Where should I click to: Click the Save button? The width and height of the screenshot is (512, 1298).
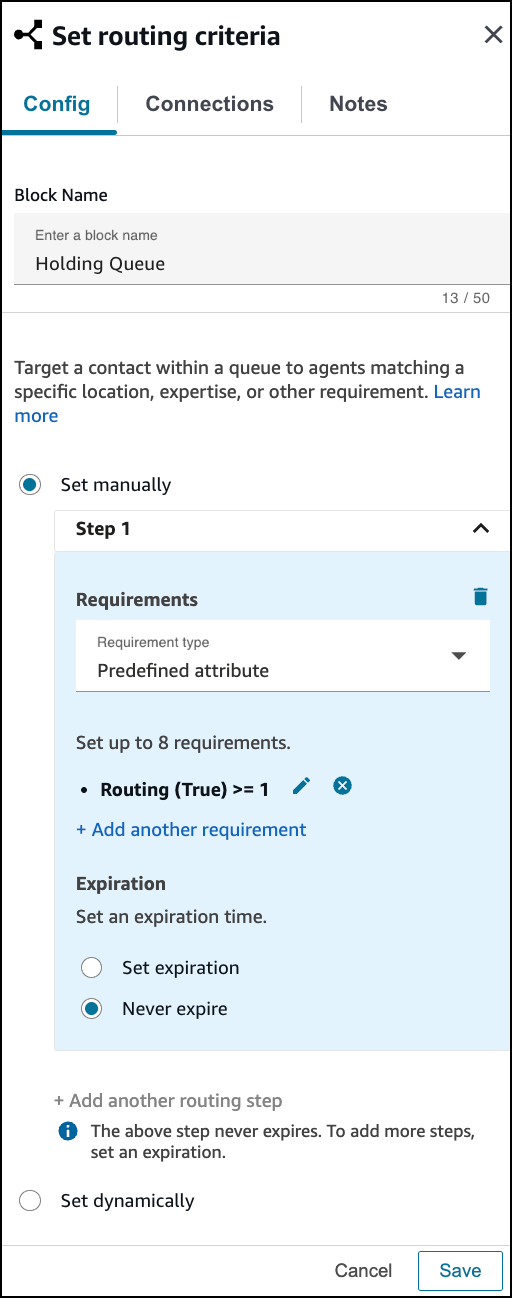pos(460,1271)
